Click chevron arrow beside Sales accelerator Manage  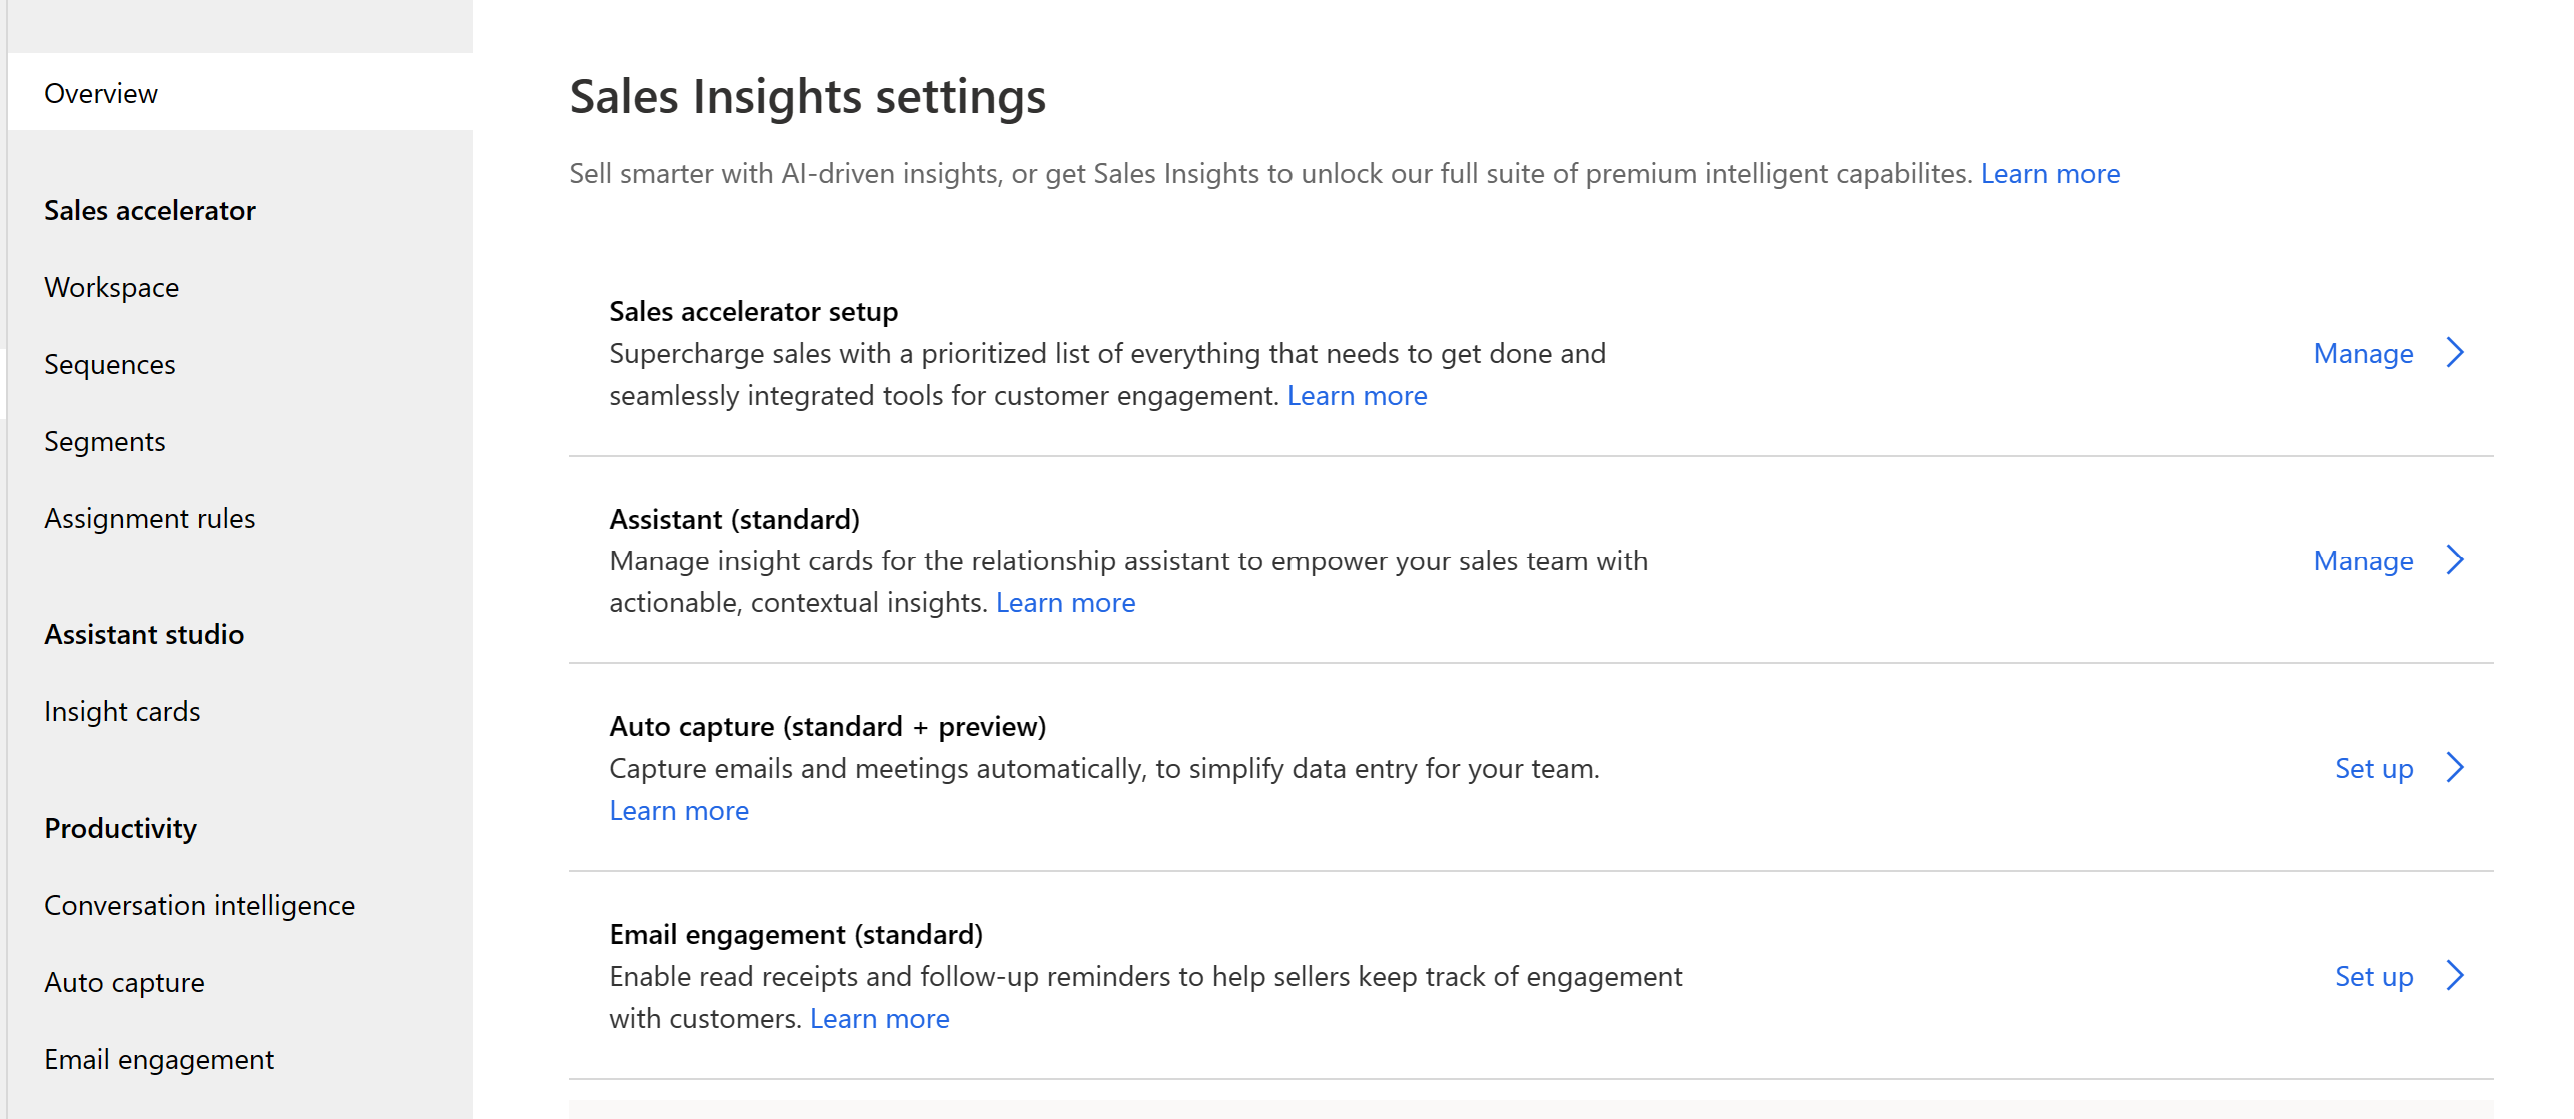2455,353
